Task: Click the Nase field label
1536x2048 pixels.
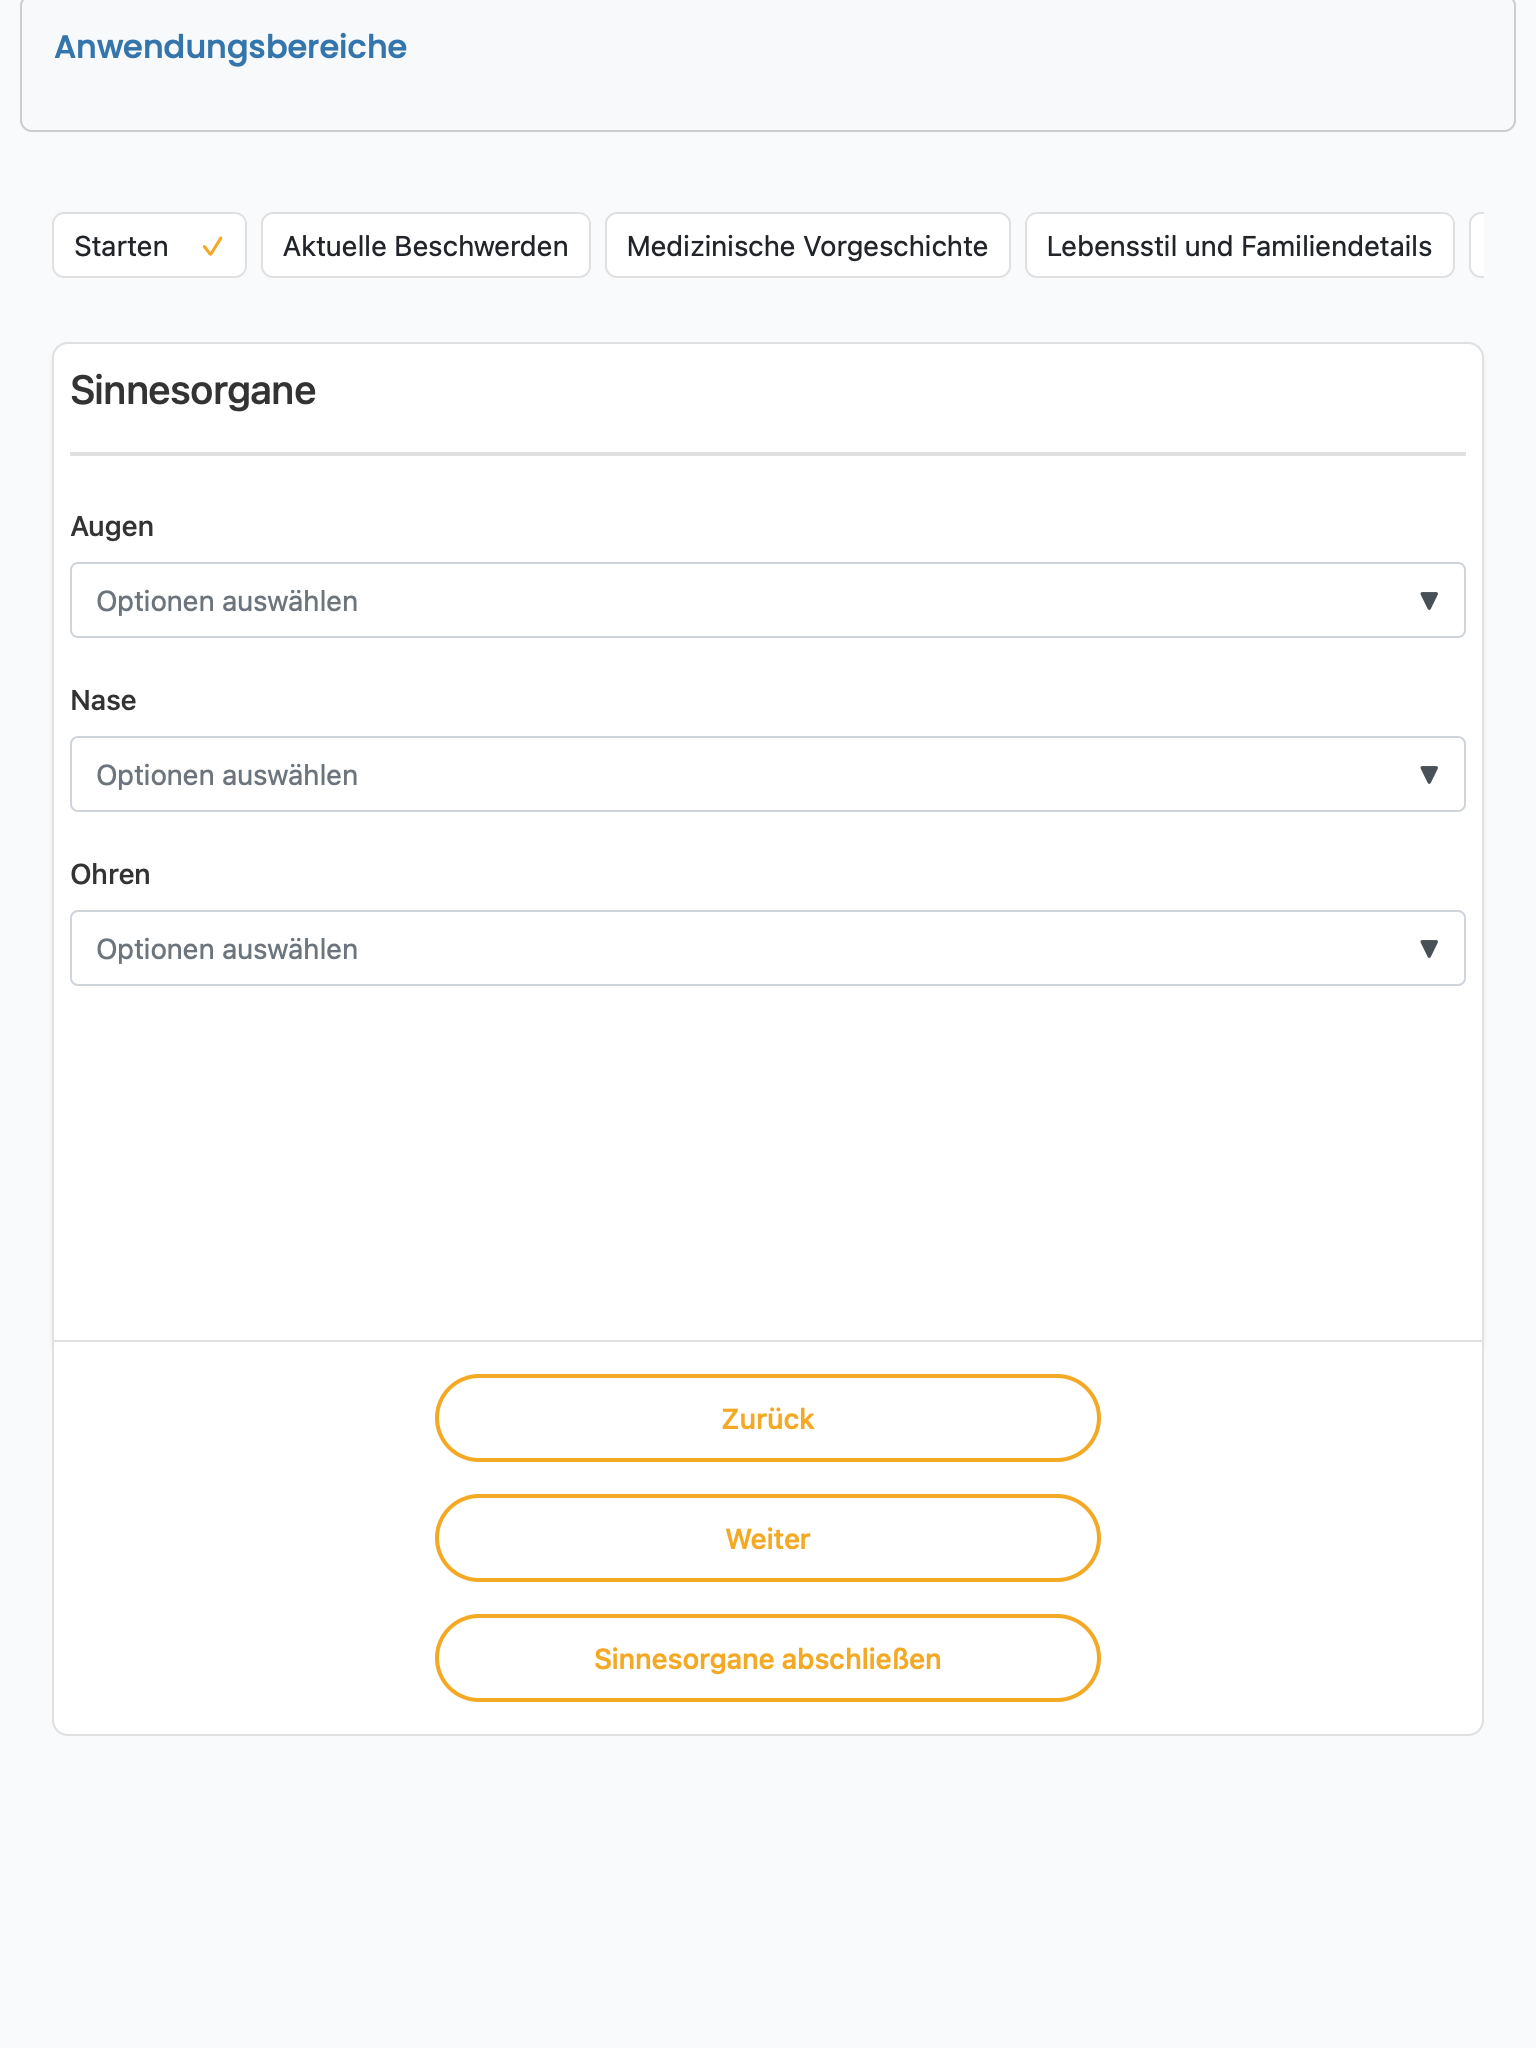Action: click(103, 700)
